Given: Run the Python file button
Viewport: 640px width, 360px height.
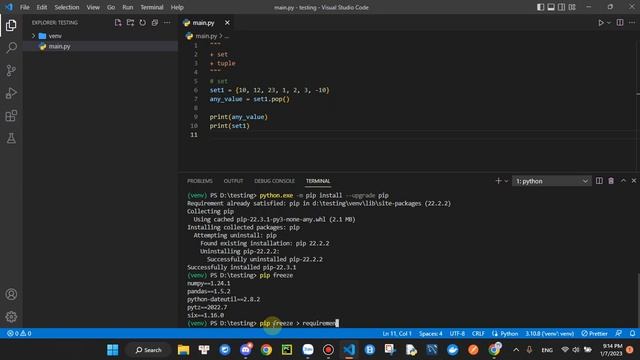Looking at the screenshot, I should tap(601, 23).
